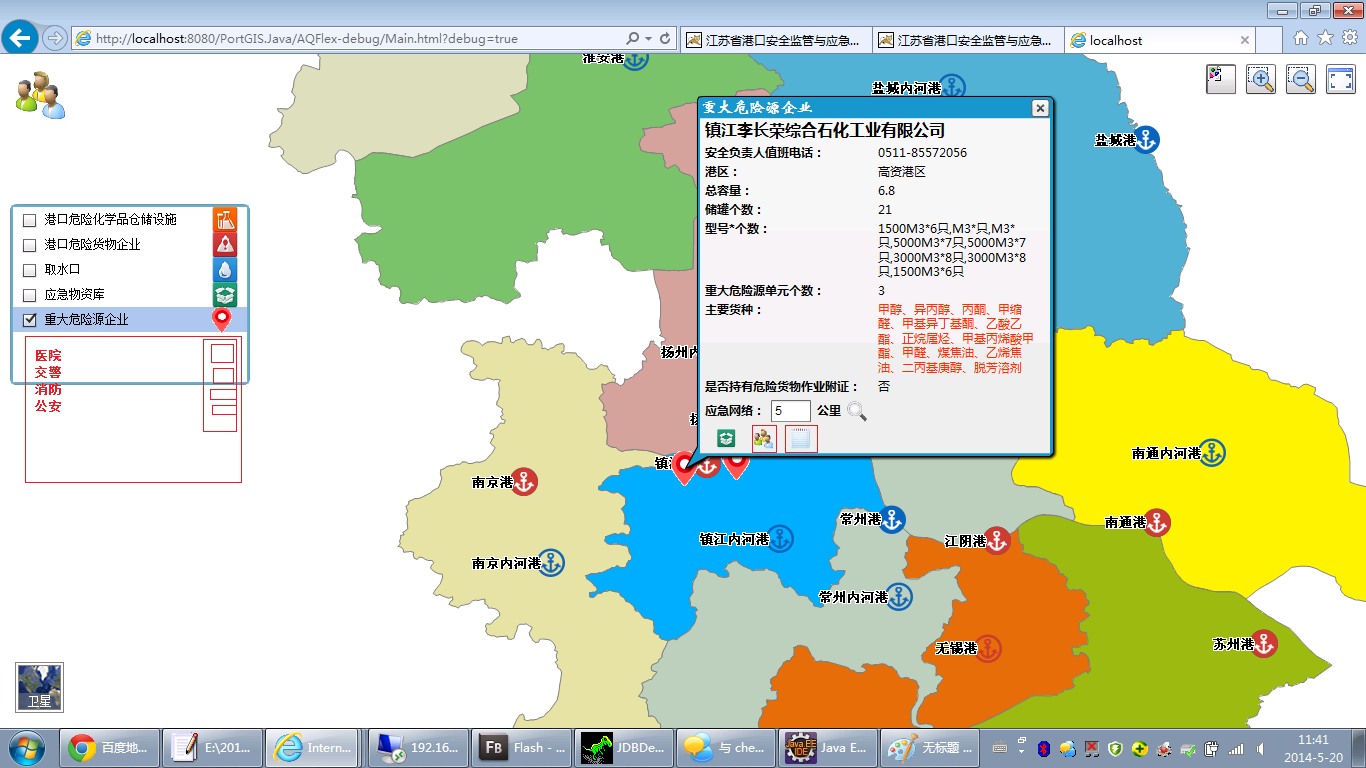Click the 应急网络 kilometers input field
Image resolution: width=1366 pixels, height=768 pixels.
point(790,411)
